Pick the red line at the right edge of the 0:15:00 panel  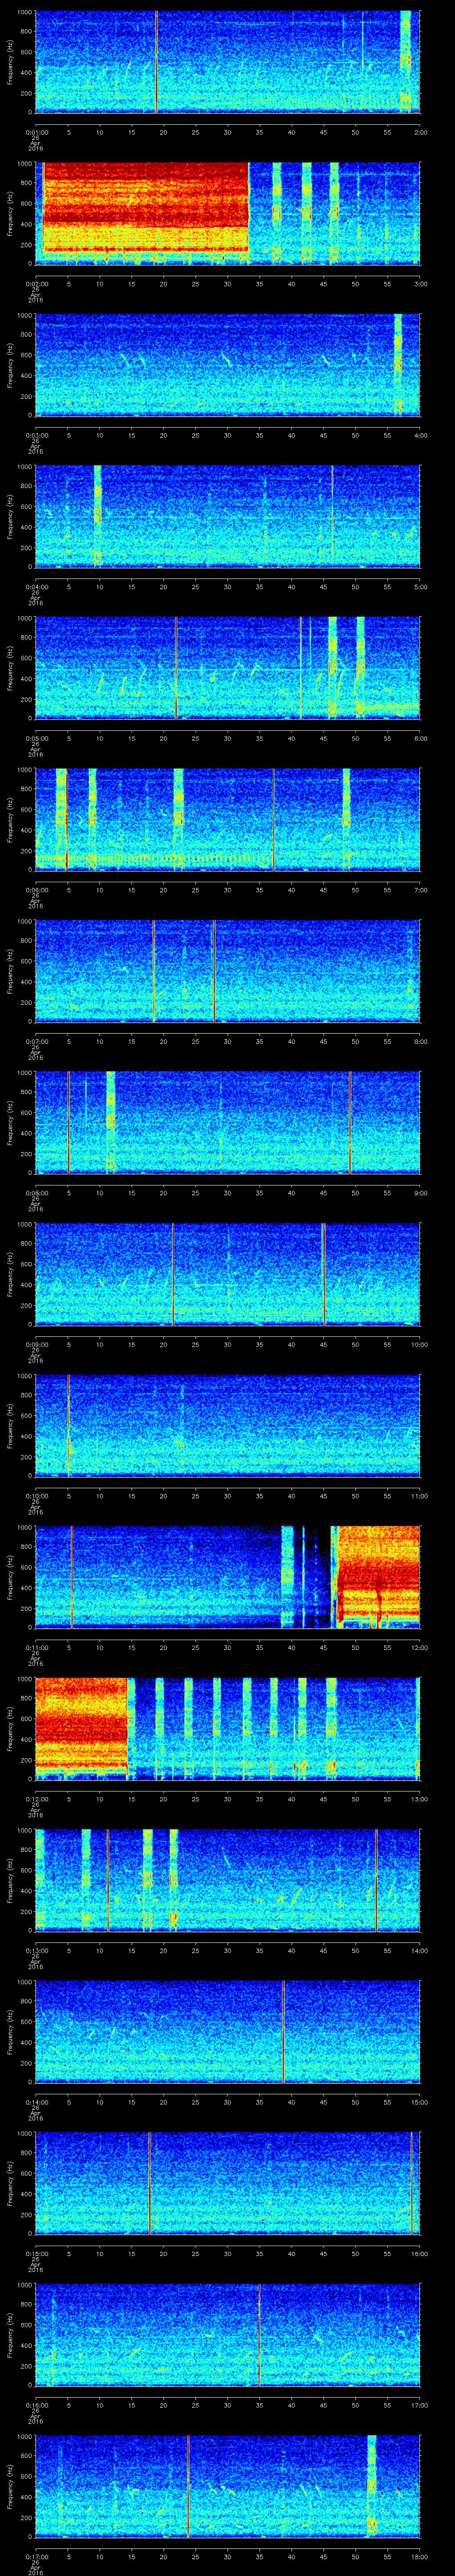pos(412,2182)
